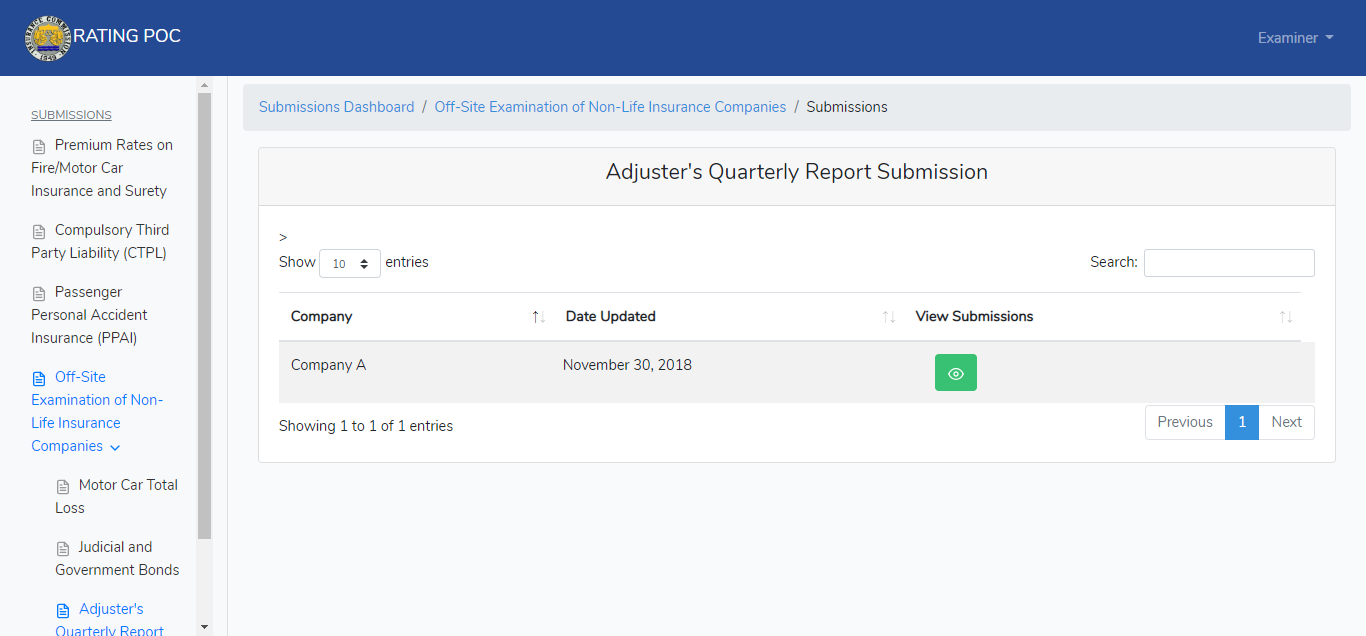View Company A submissions with eye button
This screenshot has width=1366, height=636.
coord(955,373)
